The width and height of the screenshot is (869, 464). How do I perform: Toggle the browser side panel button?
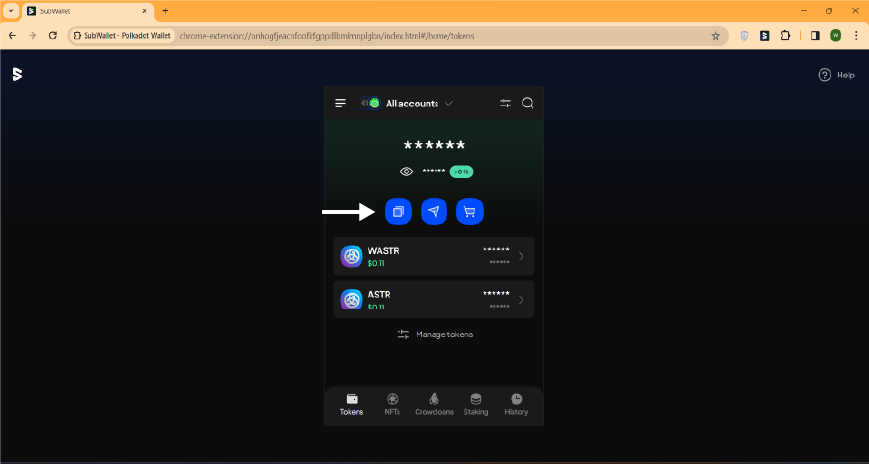(x=814, y=35)
